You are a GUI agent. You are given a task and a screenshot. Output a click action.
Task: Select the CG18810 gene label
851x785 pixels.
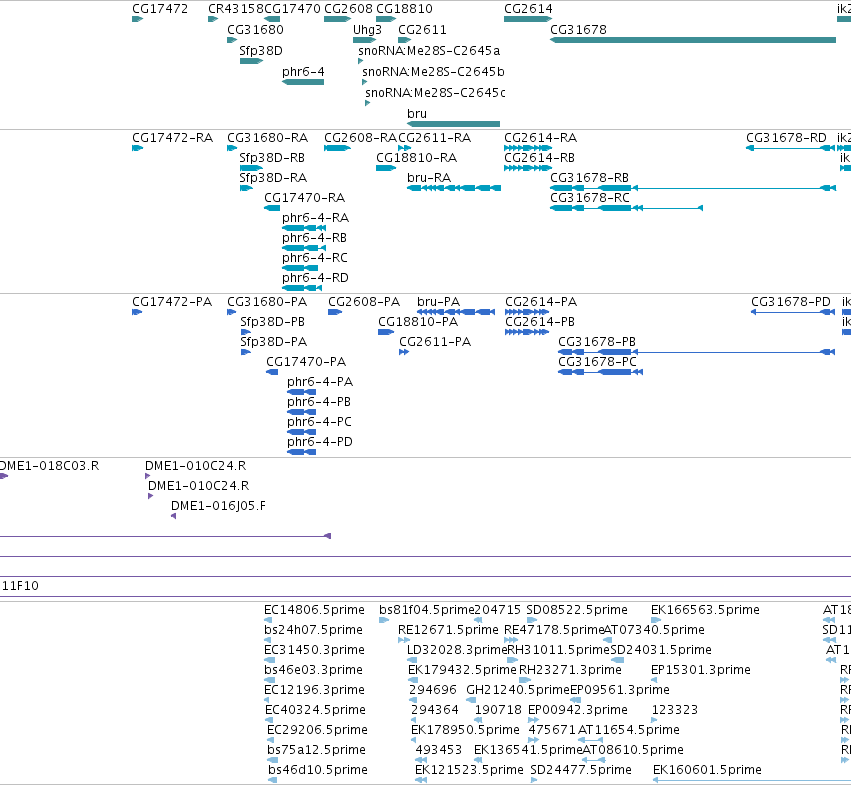click(404, 9)
